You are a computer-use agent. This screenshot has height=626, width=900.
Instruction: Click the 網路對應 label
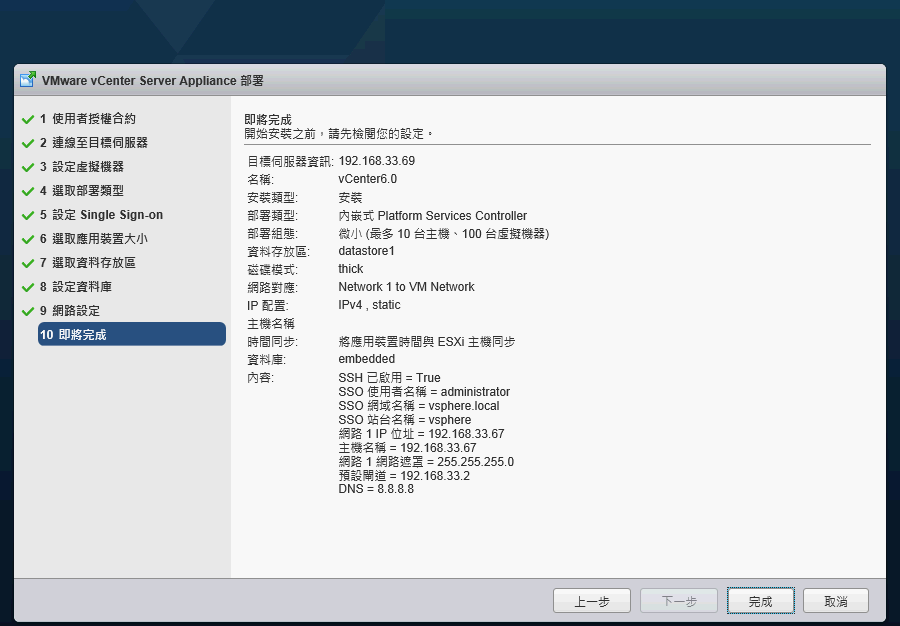pyautogui.click(x=273, y=287)
